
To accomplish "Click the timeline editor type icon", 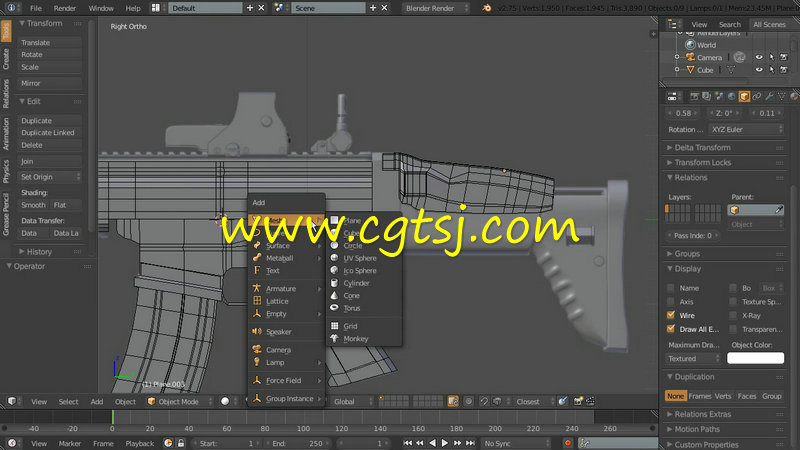I will pos(12,443).
